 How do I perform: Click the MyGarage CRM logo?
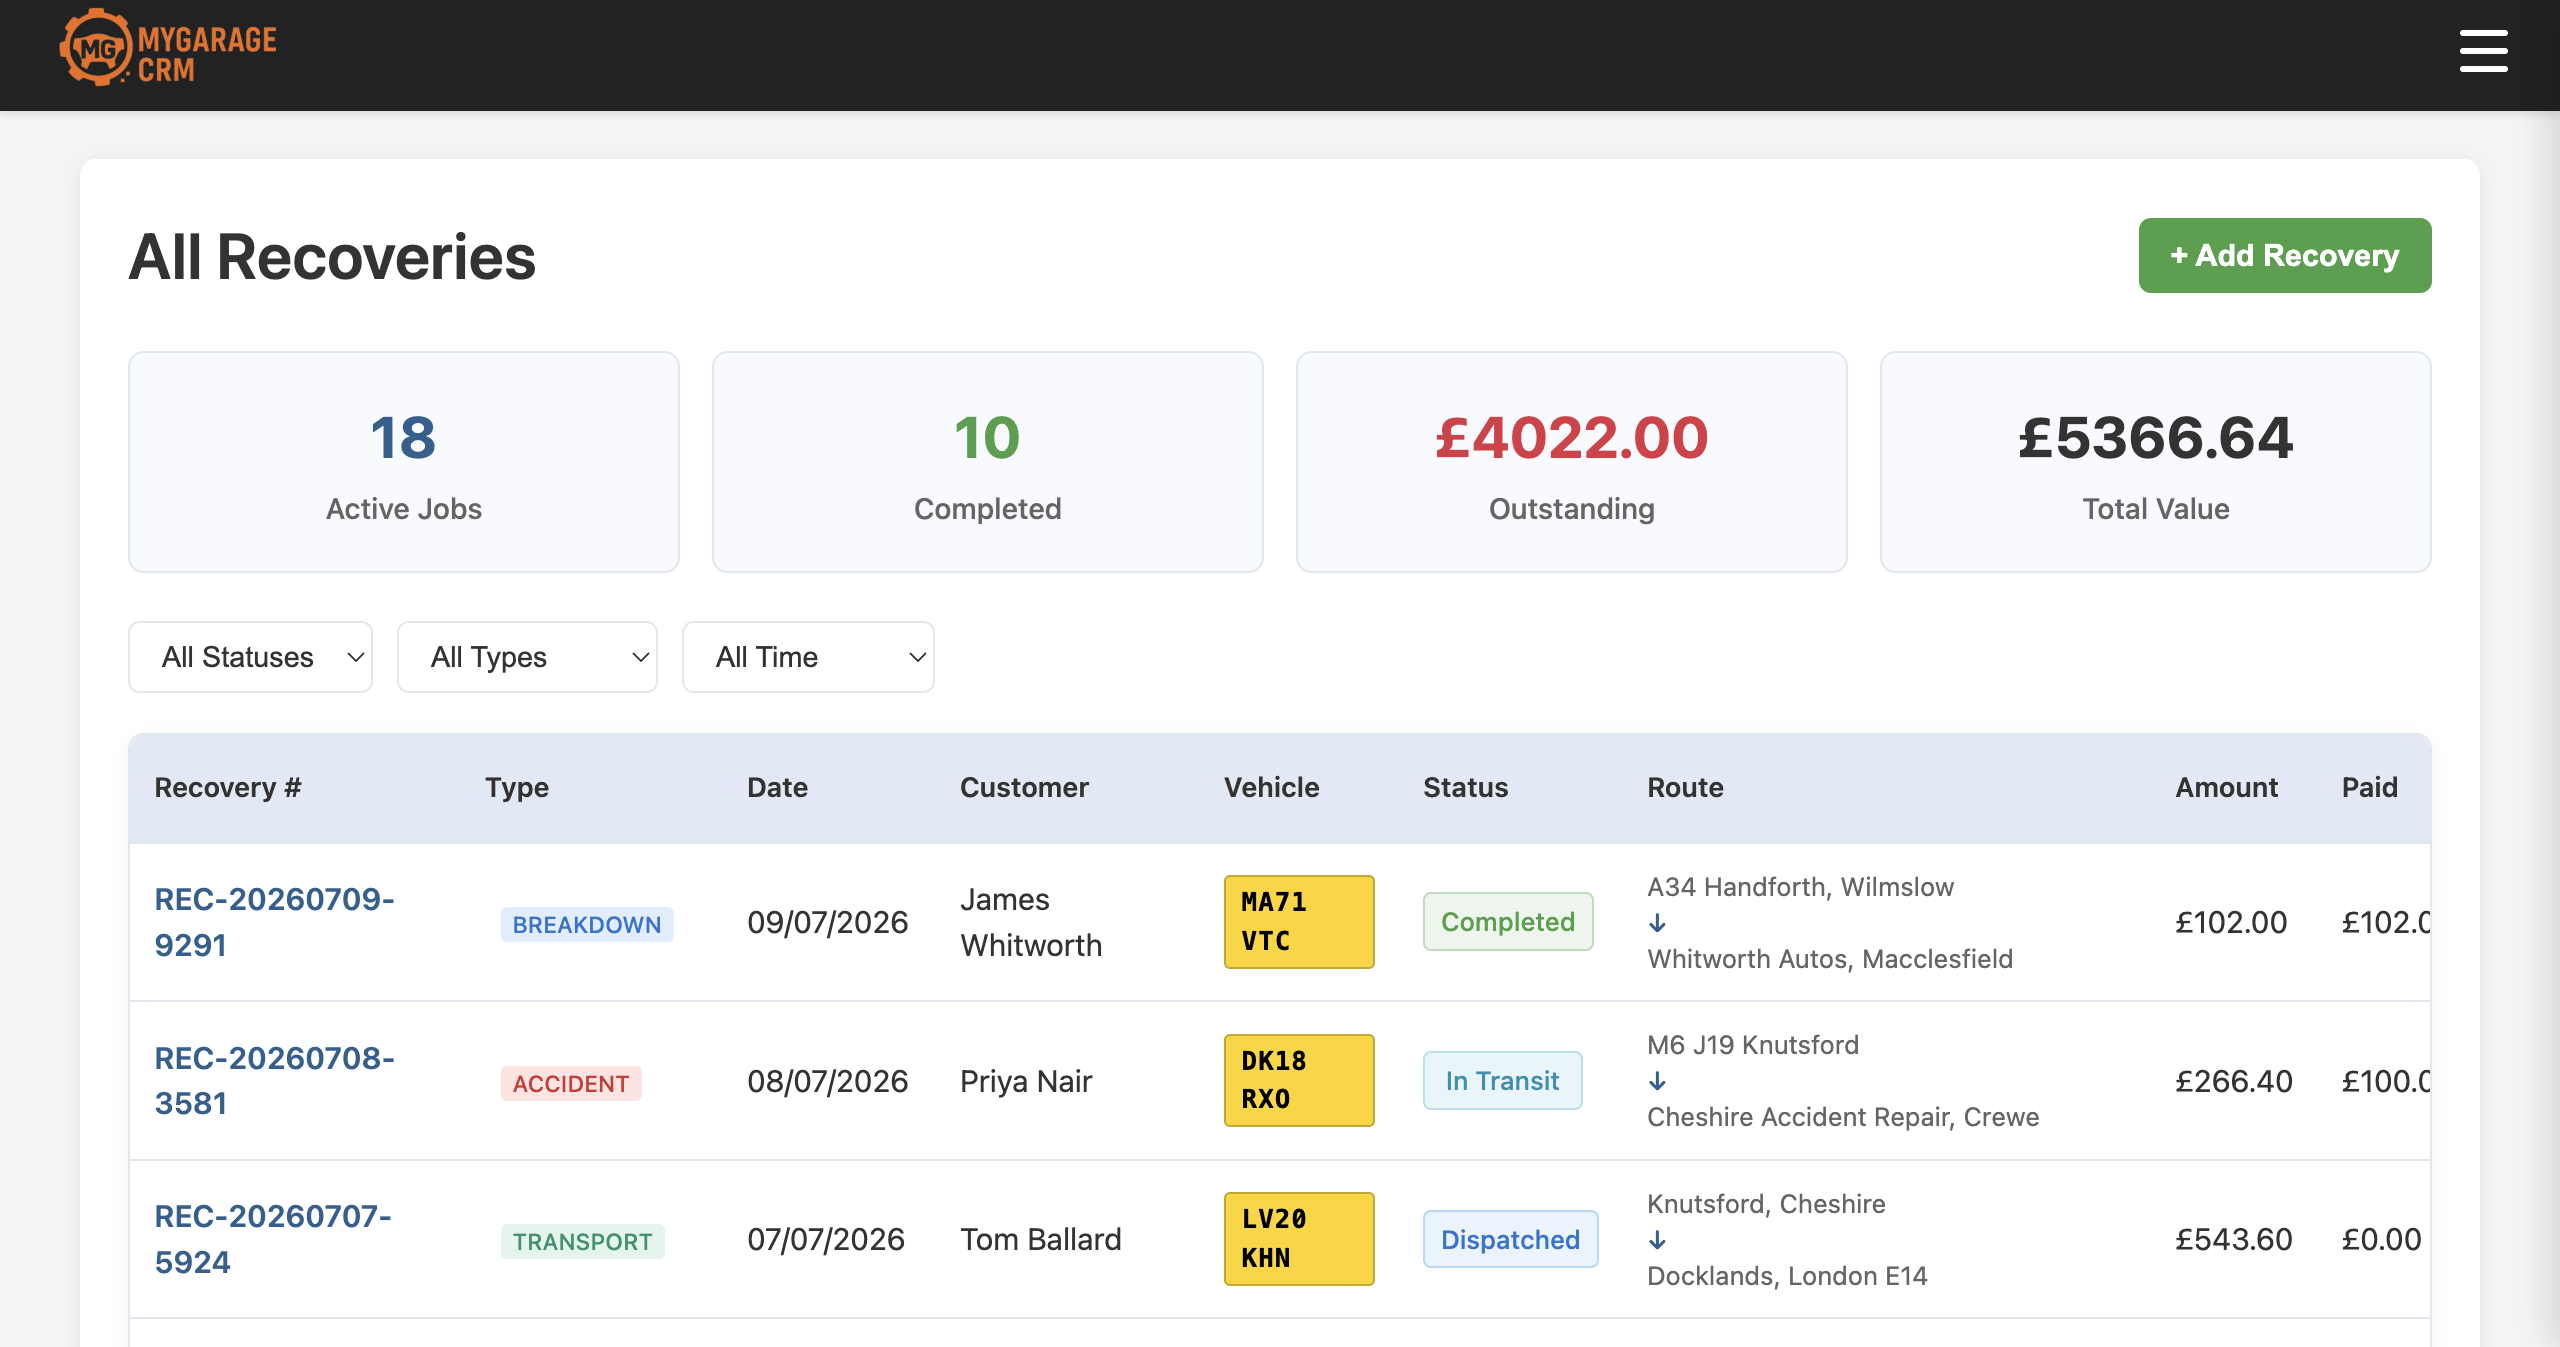point(168,48)
